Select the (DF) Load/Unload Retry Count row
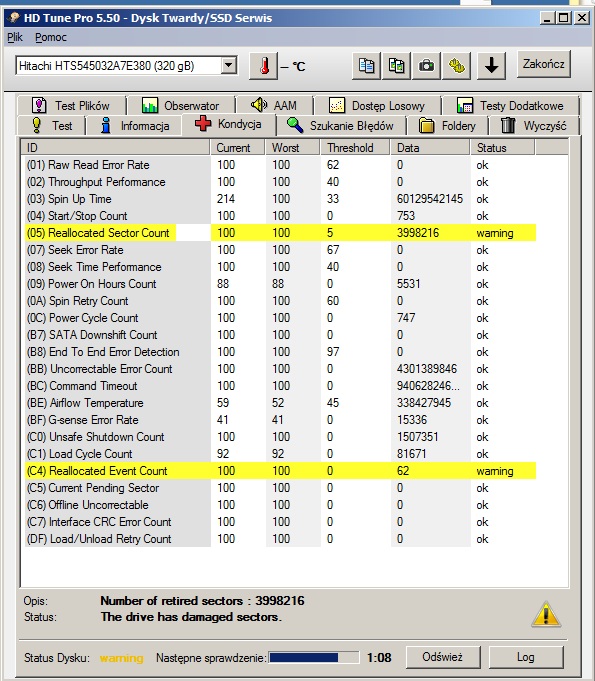Screen dimensions: 595x681 [x=281, y=539]
